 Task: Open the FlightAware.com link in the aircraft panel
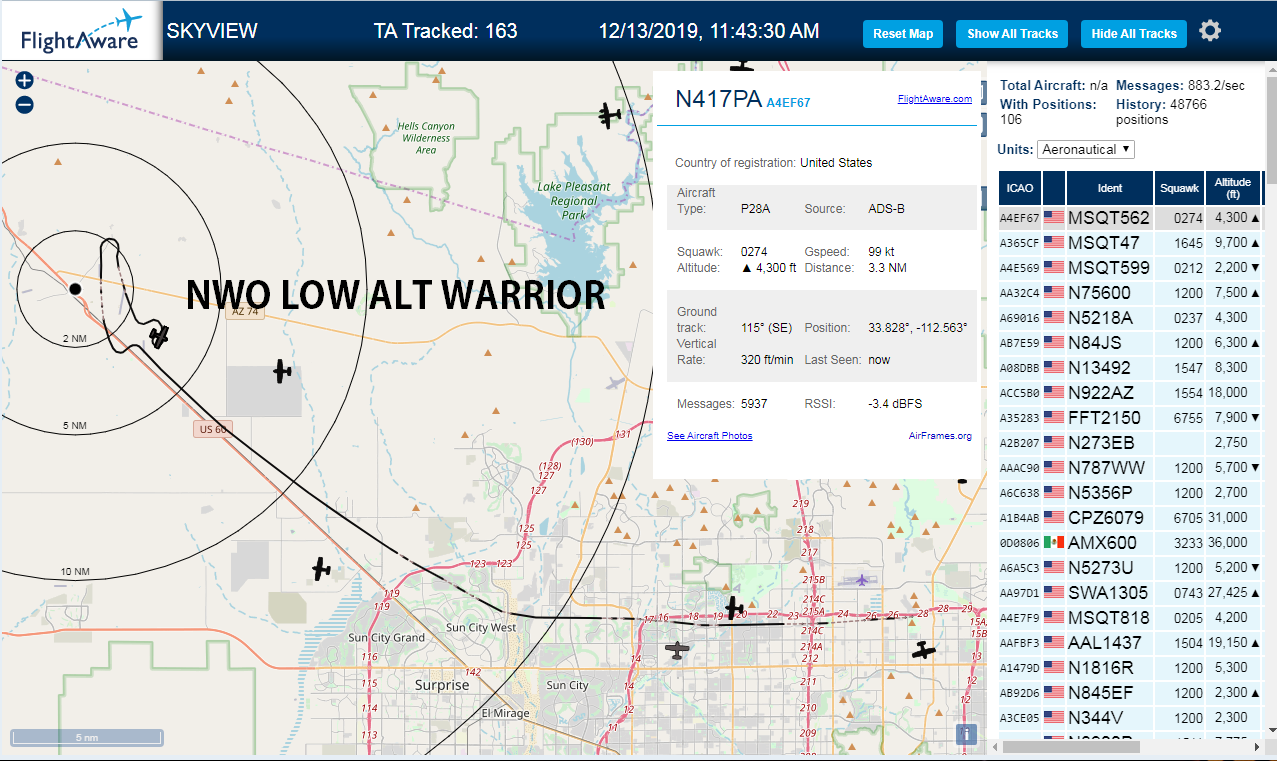point(934,99)
